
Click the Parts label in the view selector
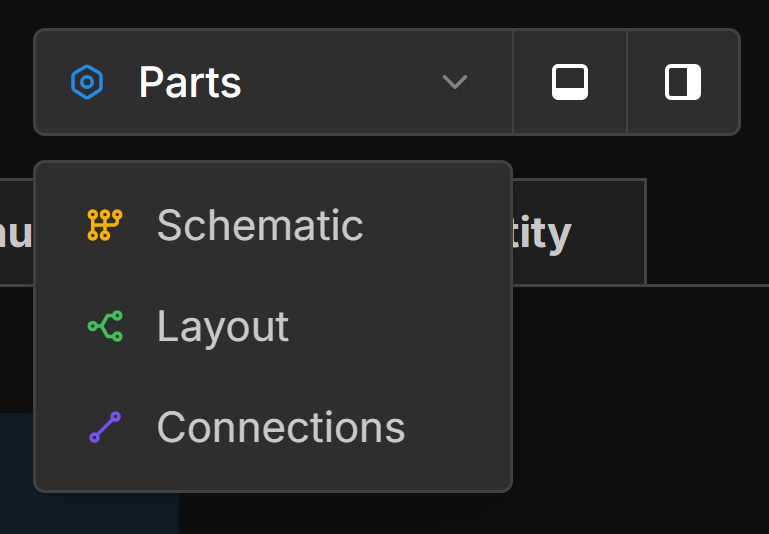tap(190, 82)
